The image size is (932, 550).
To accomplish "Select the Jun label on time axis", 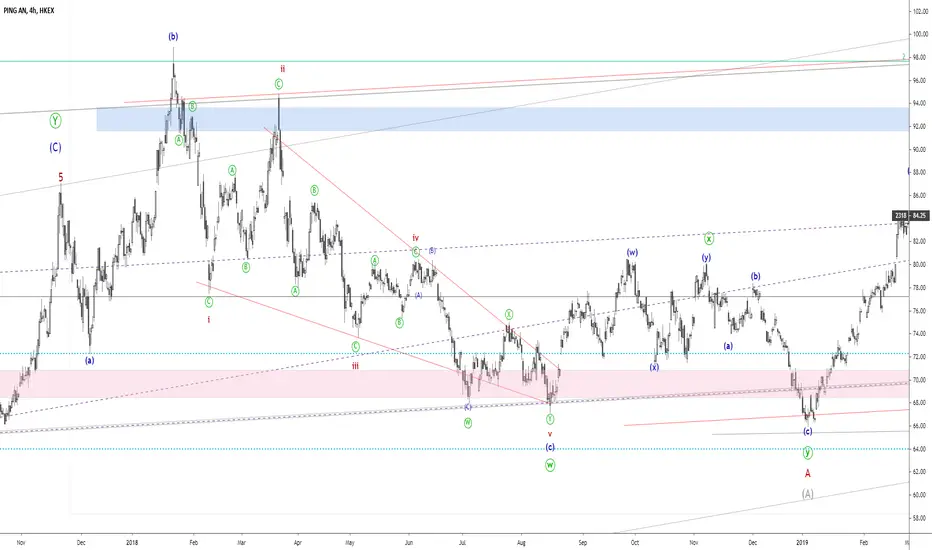I will (x=408, y=542).
